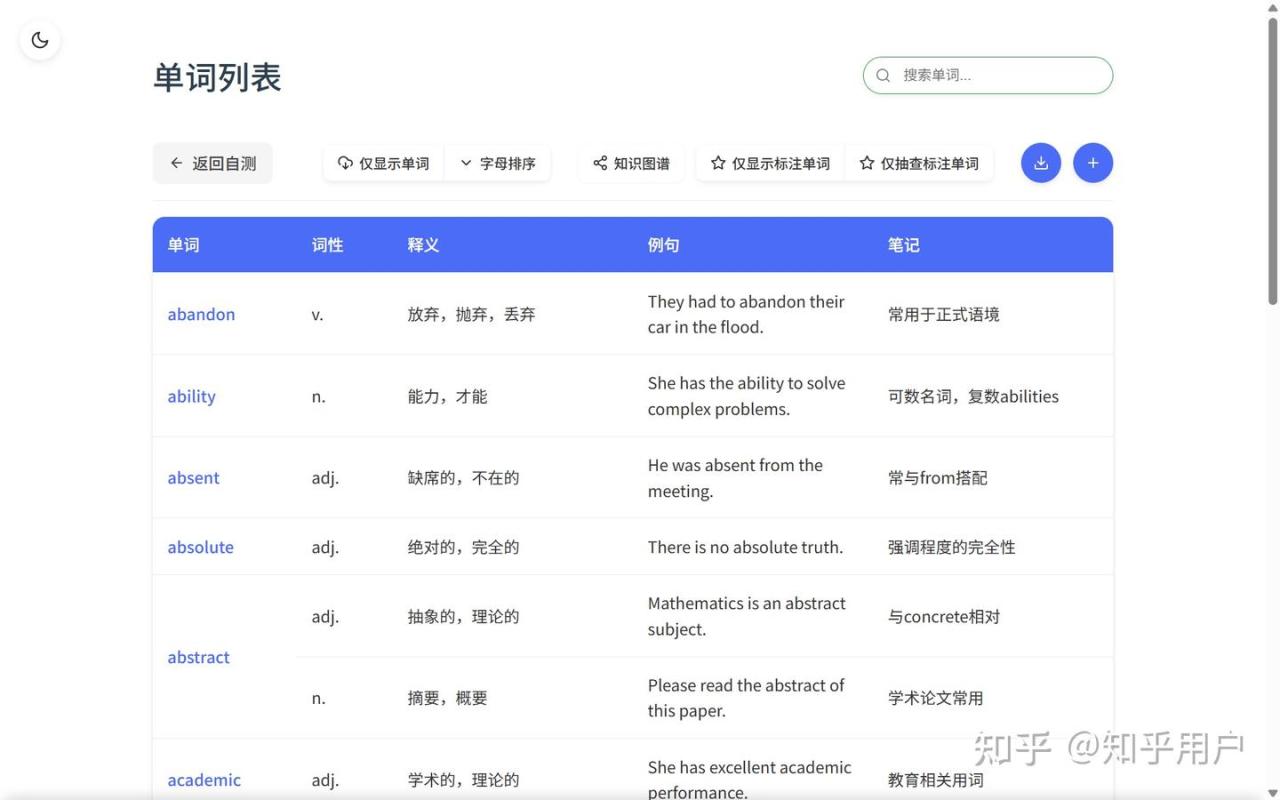Click the star icon next to 仅显示标注单词
Image resolution: width=1280 pixels, height=800 pixels.
coord(718,163)
